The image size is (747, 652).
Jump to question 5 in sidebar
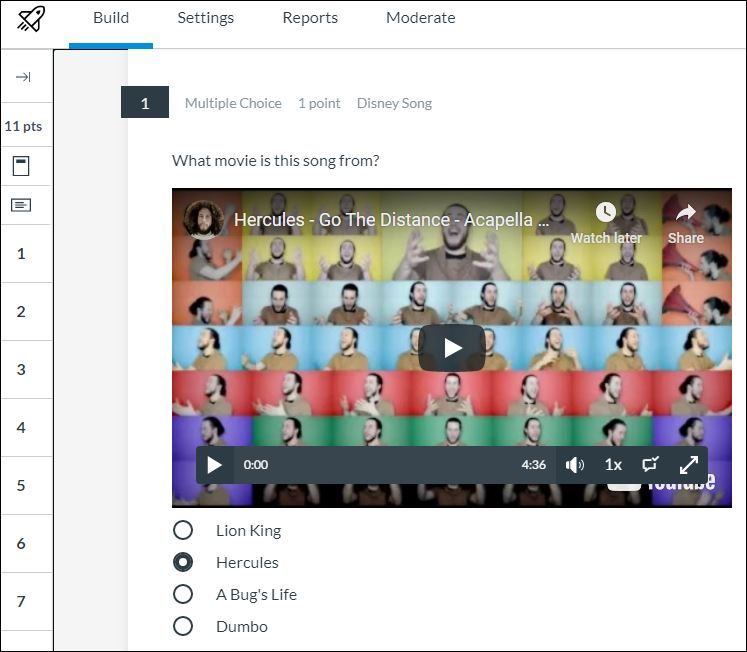(x=21, y=485)
